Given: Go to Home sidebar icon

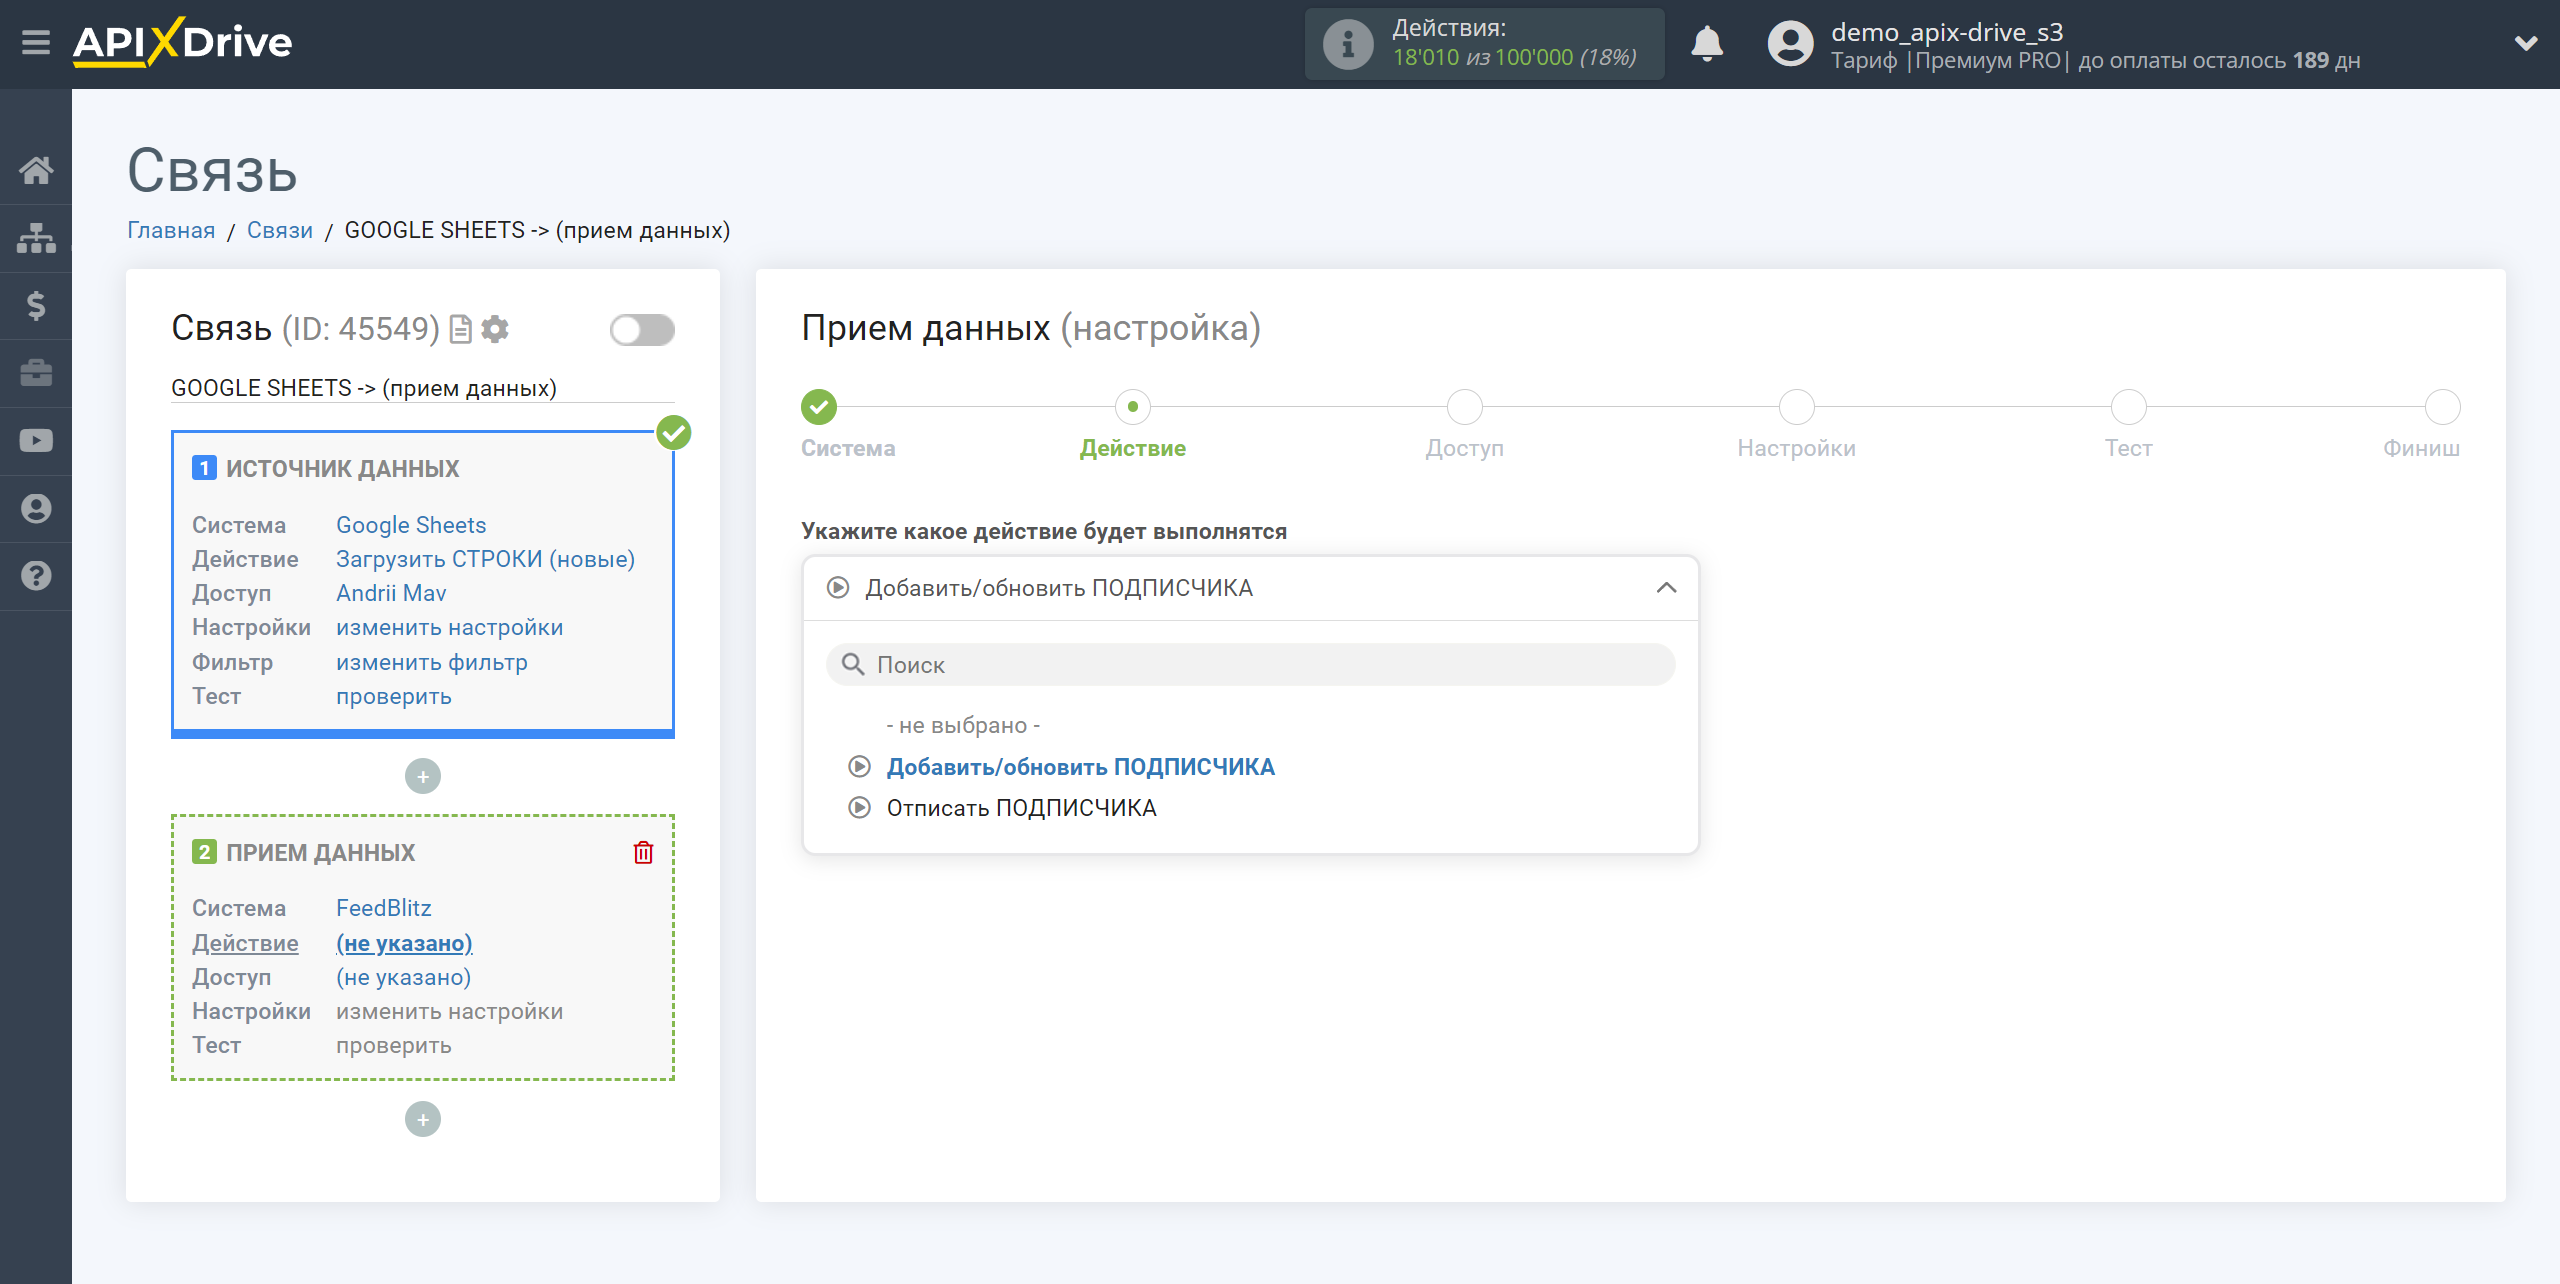Looking at the screenshot, I should 36,170.
